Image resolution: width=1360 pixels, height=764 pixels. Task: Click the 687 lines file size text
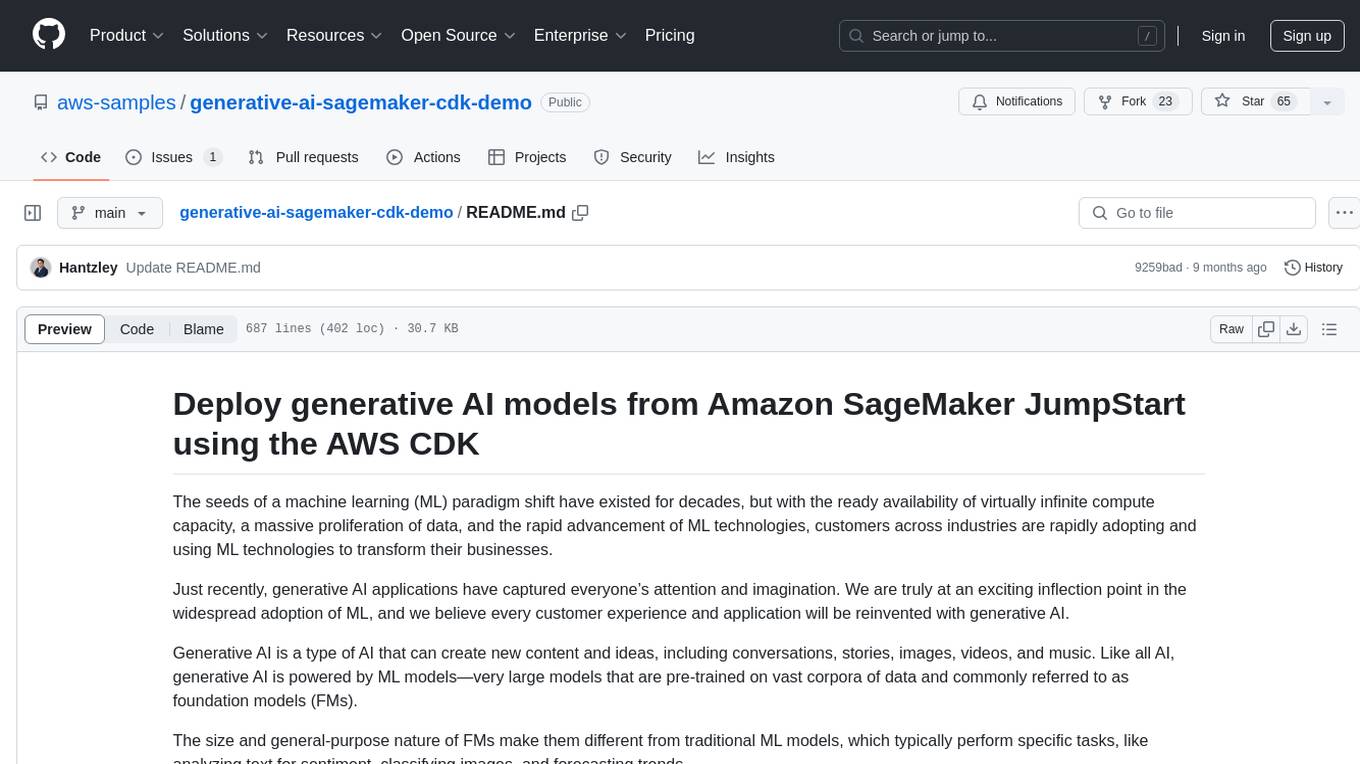click(x=351, y=329)
